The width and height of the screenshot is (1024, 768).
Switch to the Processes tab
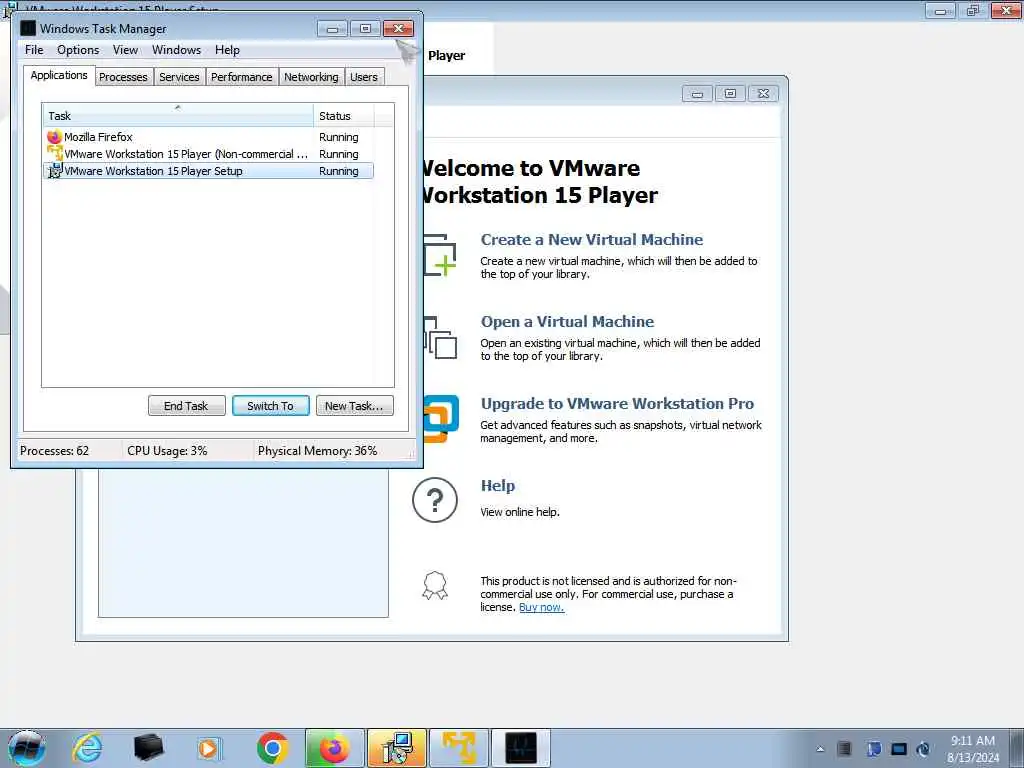[123, 77]
